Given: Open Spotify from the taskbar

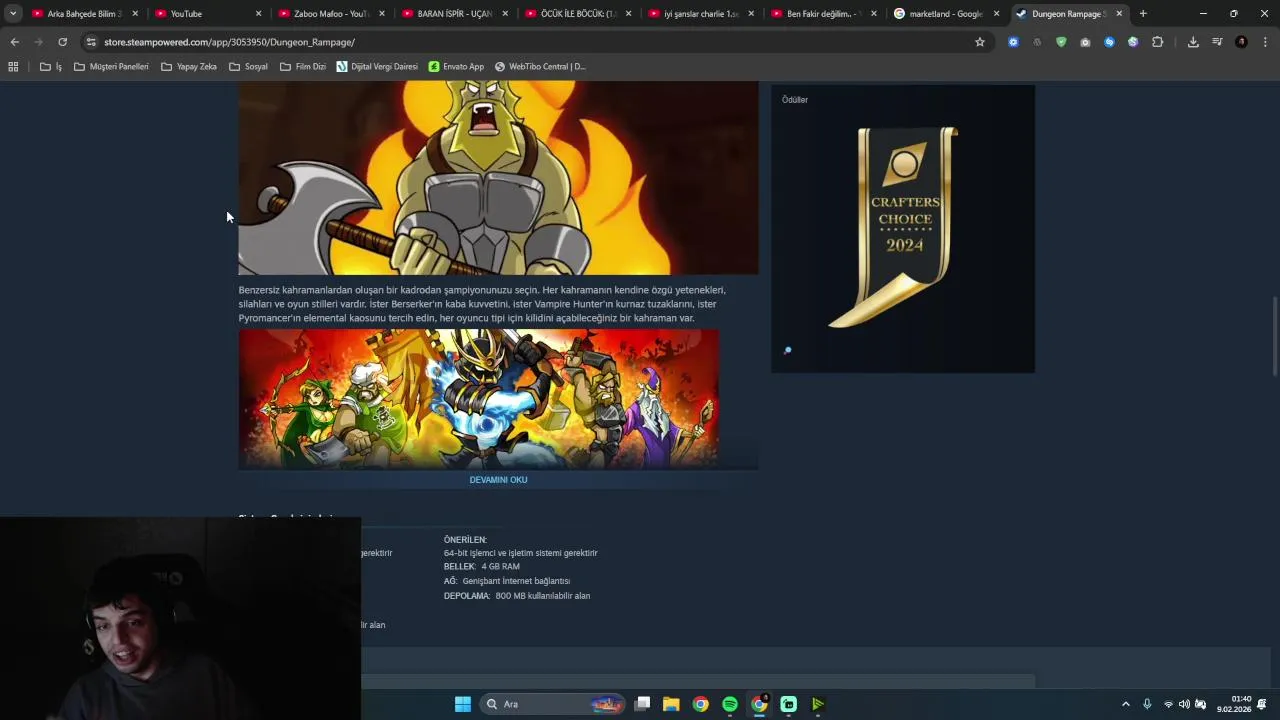Looking at the screenshot, I should pos(730,704).
